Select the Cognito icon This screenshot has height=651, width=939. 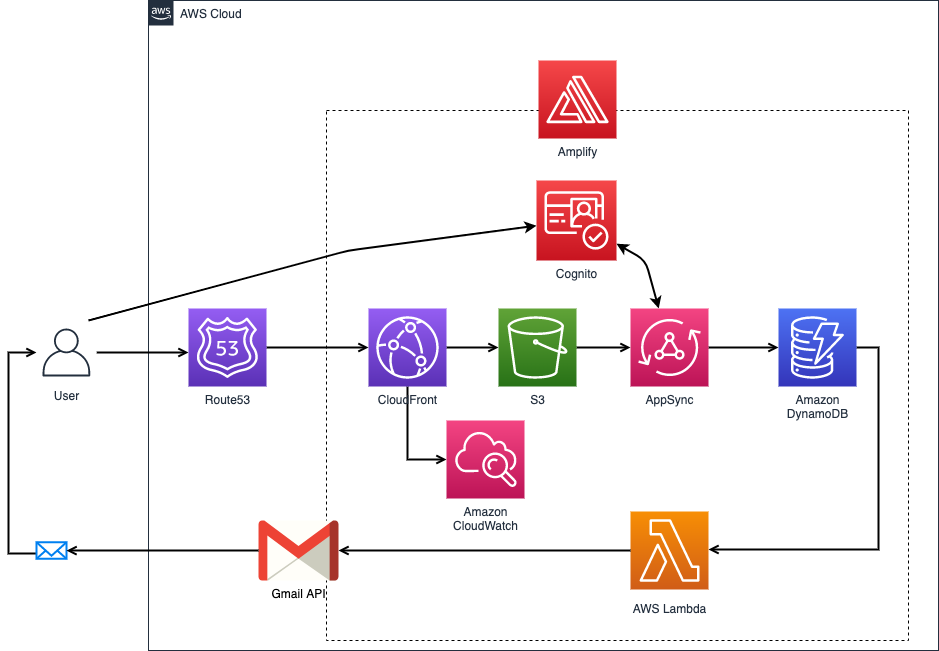tap(576, 221)
